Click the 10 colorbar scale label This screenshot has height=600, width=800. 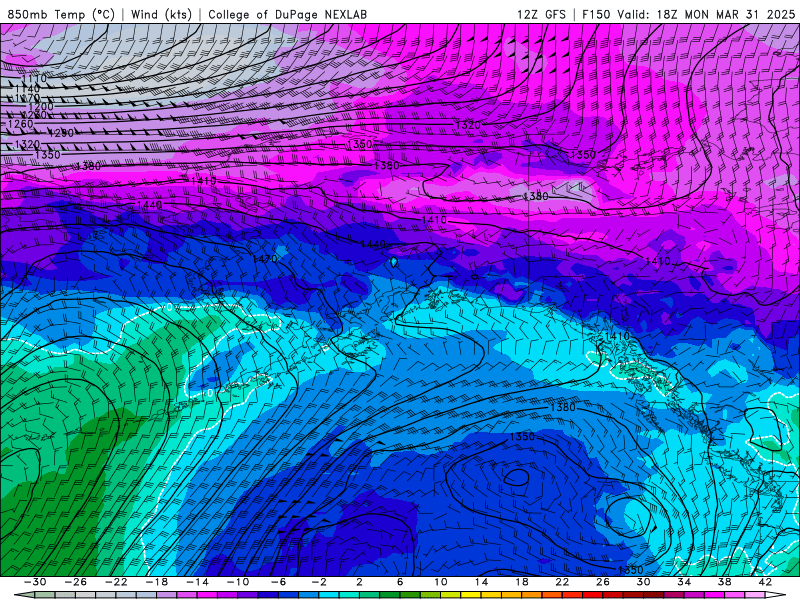[x=440, y=582]
